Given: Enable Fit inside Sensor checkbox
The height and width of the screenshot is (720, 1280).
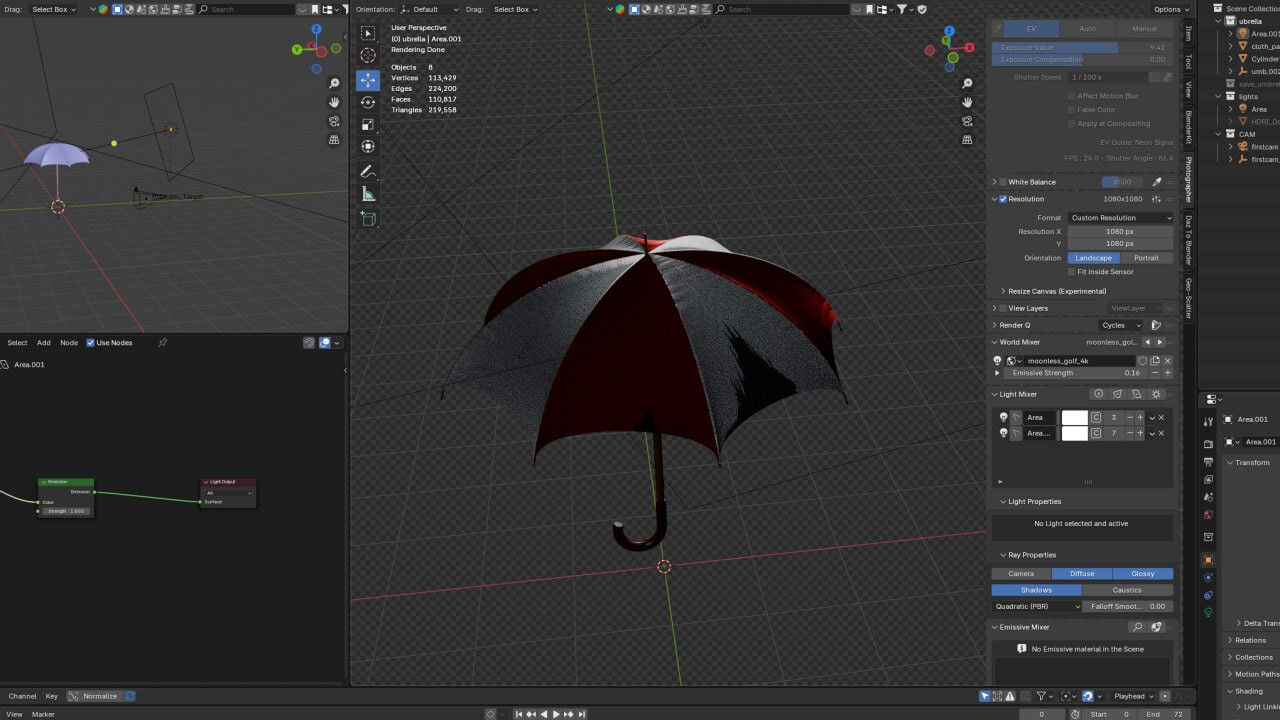Looking at the screenshot, I should tap(1072, 271).
